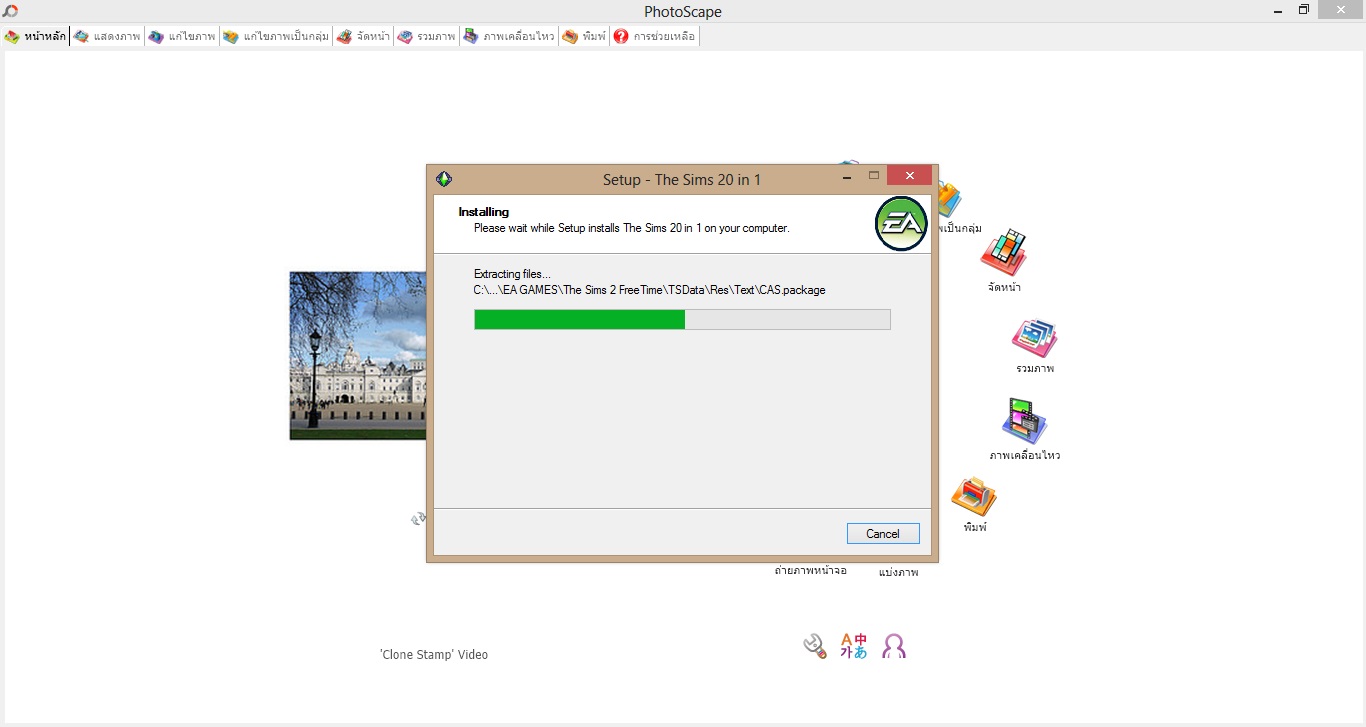The image size is (1366, 727).
Task: Open the ภาพเคลื่อนไหว animated GIF icon
Action: point(1024,421)
